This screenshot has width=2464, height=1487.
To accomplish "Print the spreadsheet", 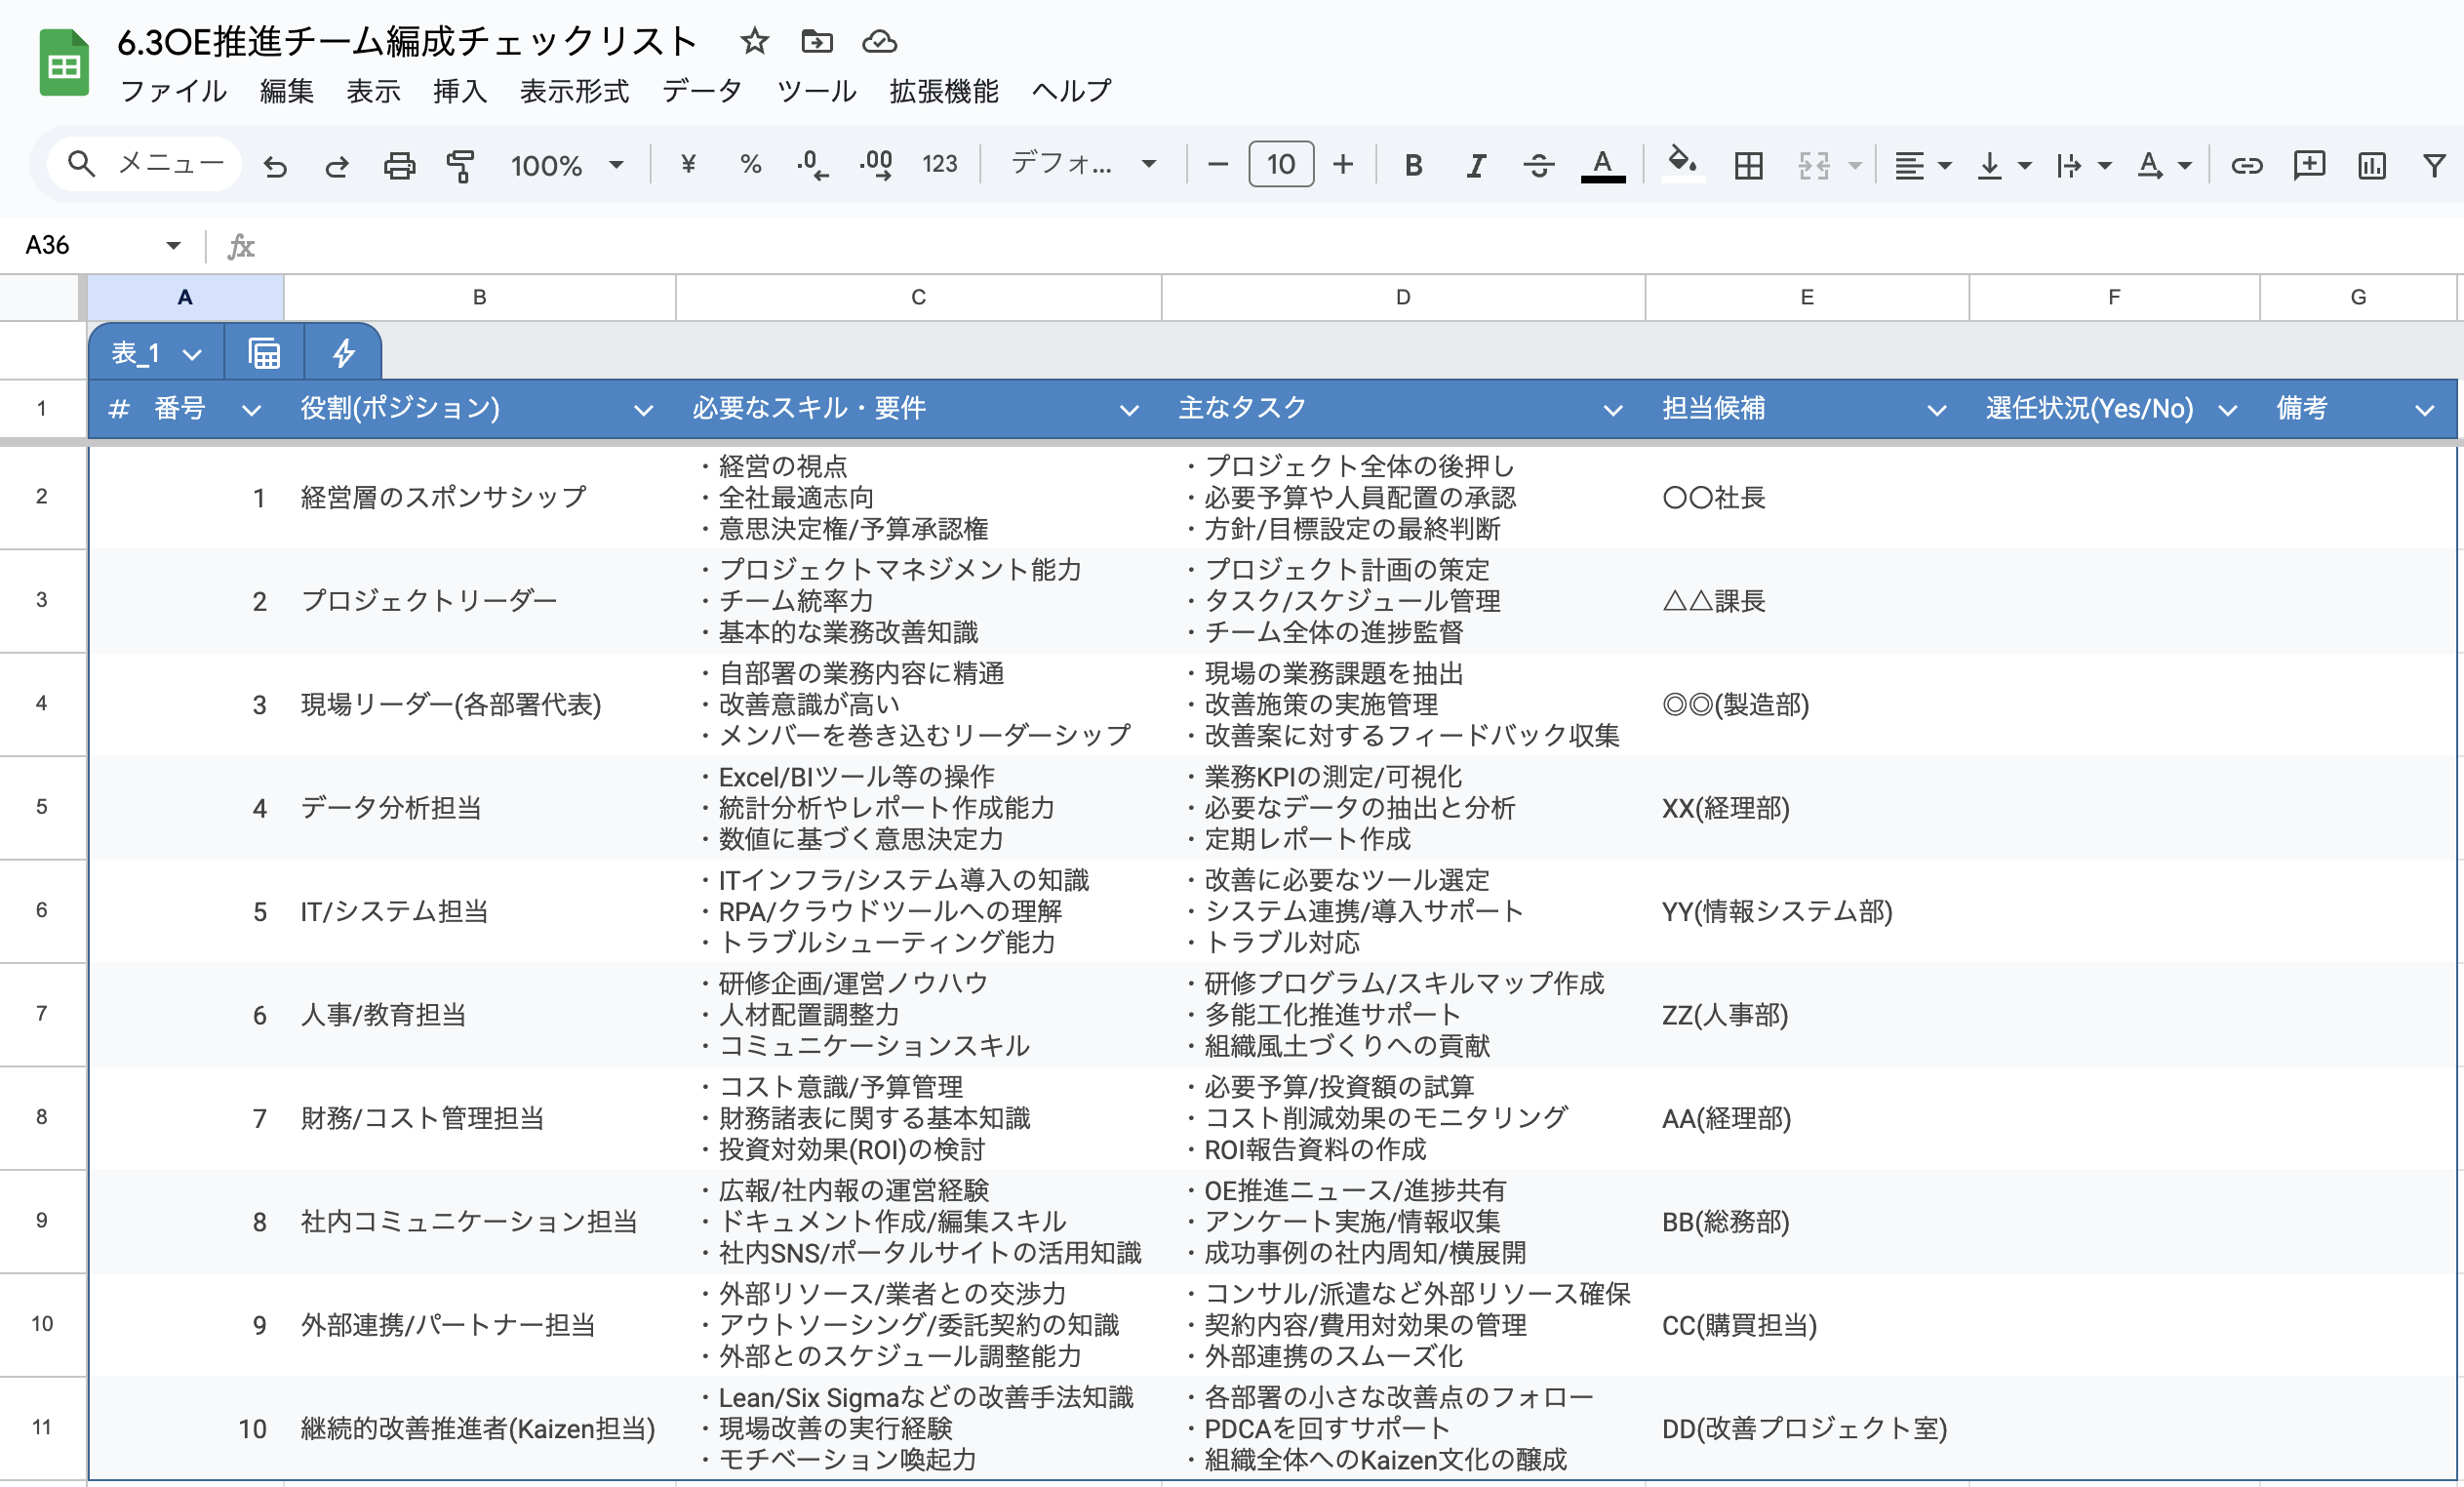I will pyautogui.click(x=400, y=165).
